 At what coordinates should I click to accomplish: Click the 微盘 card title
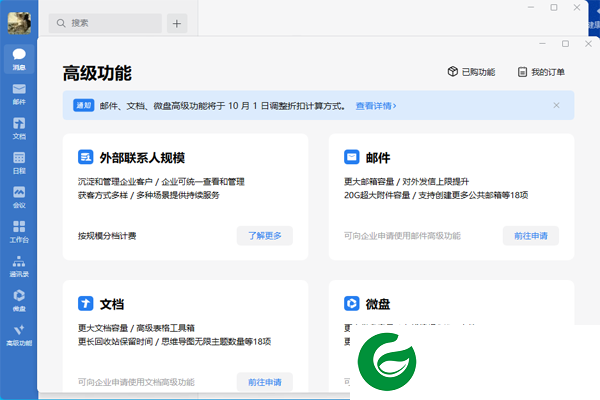click(x=378, y=304)
